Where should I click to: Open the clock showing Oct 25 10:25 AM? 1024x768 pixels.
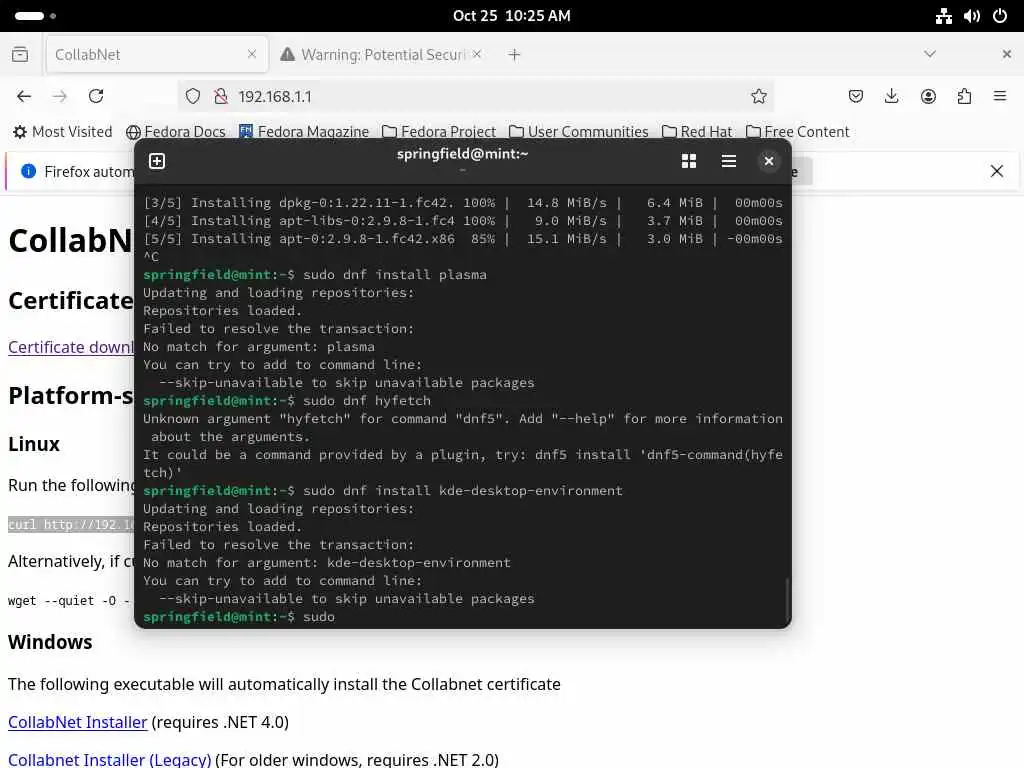[x=512, y=16]
